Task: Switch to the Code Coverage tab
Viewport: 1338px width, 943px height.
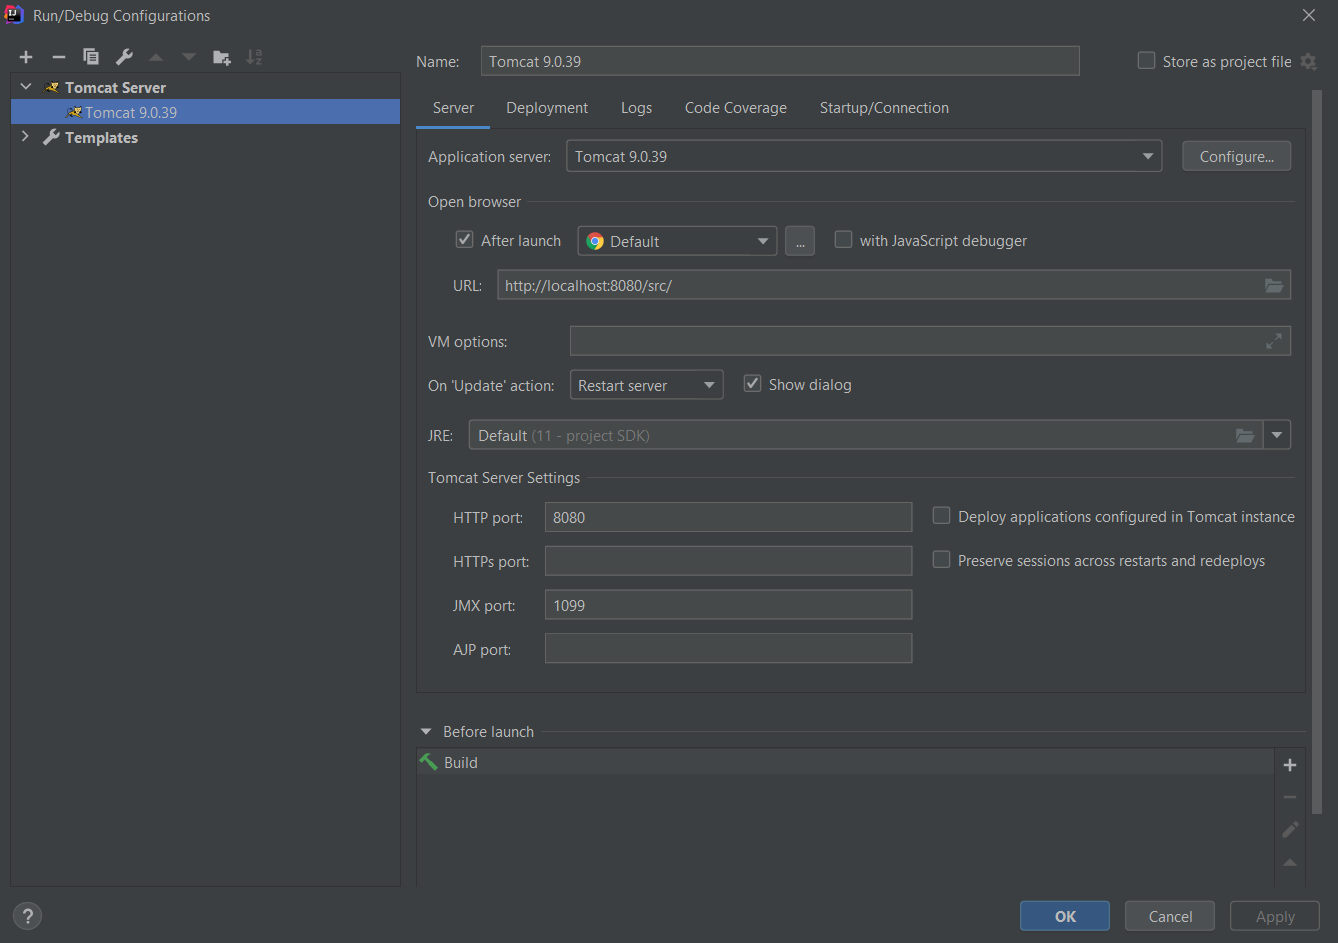Action: [x=736, y=108]
